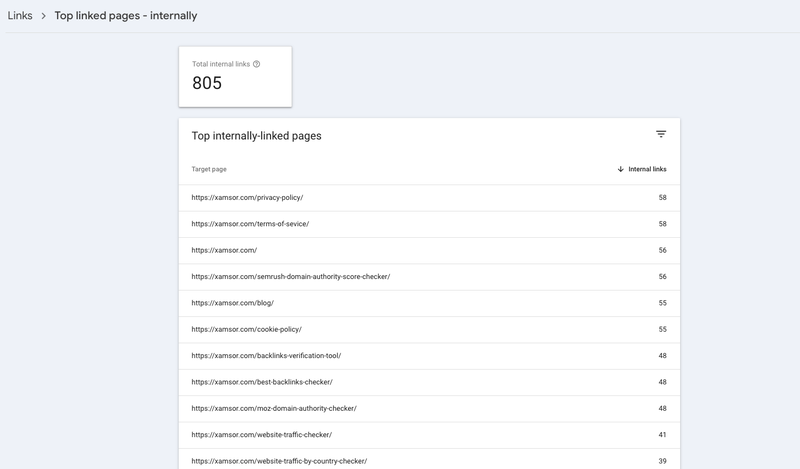Click the sort arrow next to Internal links
This screenshot has height=469, width=800.
tap(621, 169)
